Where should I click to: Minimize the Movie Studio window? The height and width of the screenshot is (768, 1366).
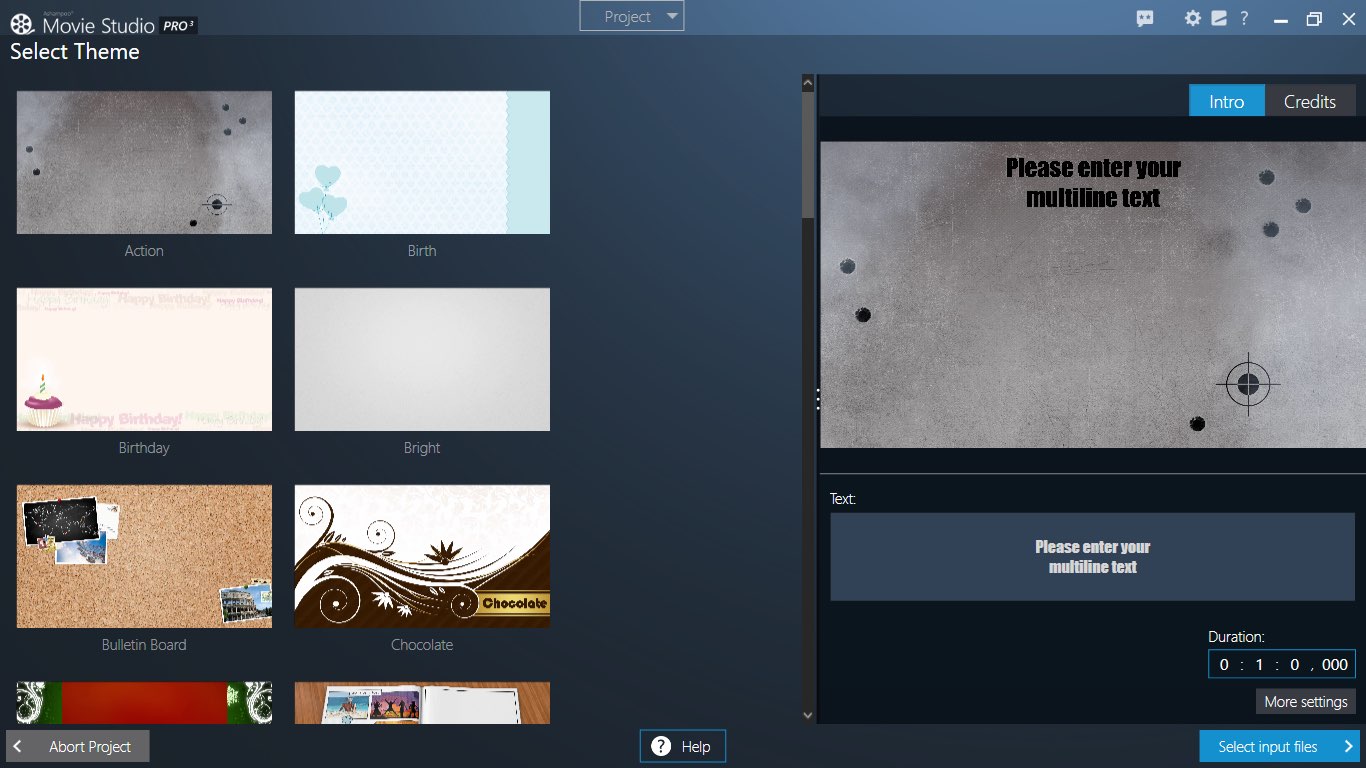(1280, 19)
